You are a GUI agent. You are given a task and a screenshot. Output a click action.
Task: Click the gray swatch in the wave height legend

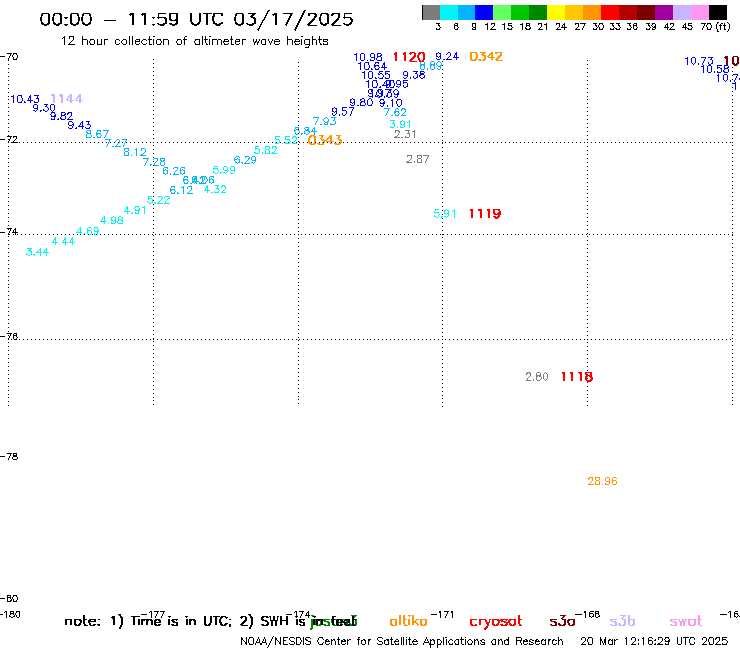[431, 12]
